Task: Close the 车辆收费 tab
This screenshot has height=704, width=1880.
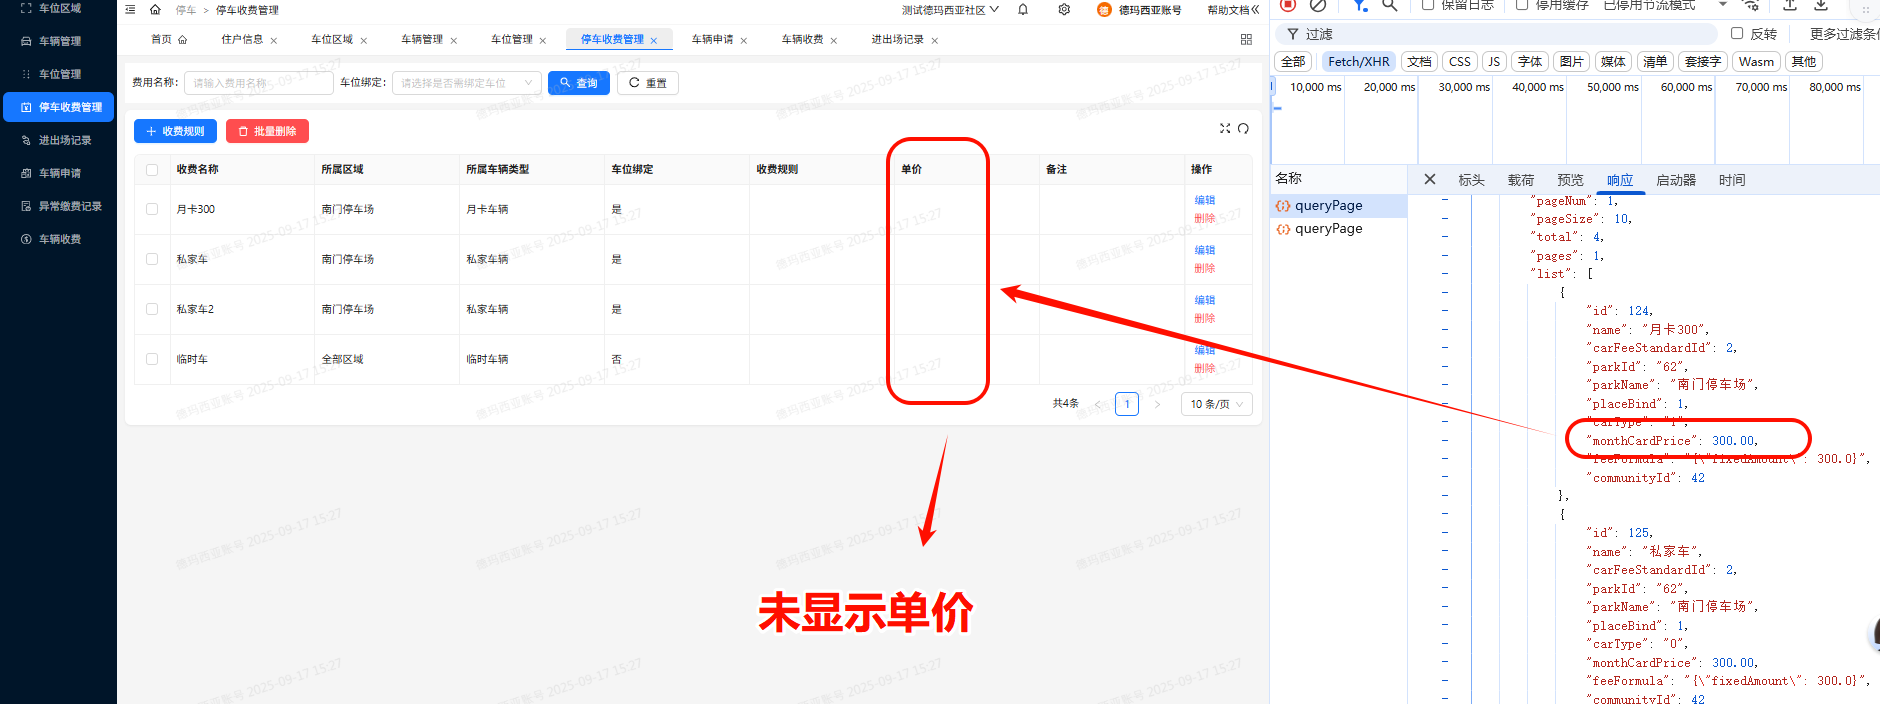Action: [x=834, y=41]
